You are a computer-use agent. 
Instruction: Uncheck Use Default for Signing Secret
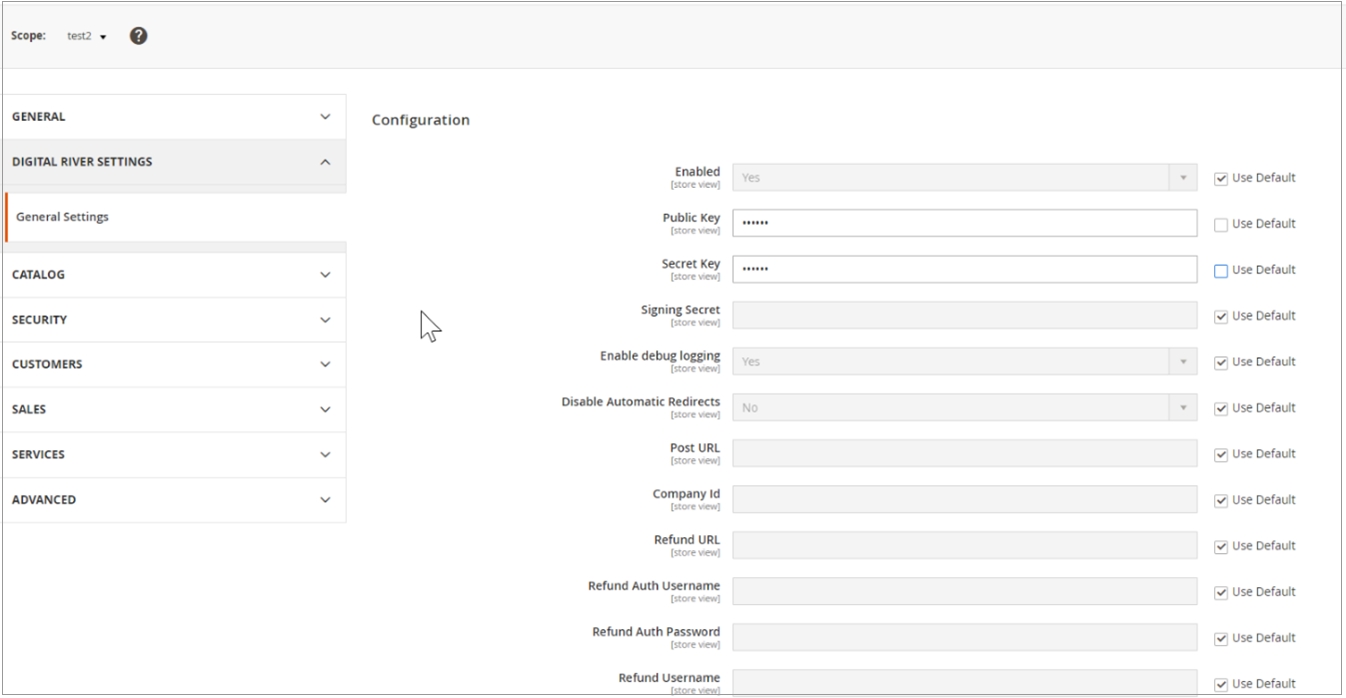(1220, 317)
